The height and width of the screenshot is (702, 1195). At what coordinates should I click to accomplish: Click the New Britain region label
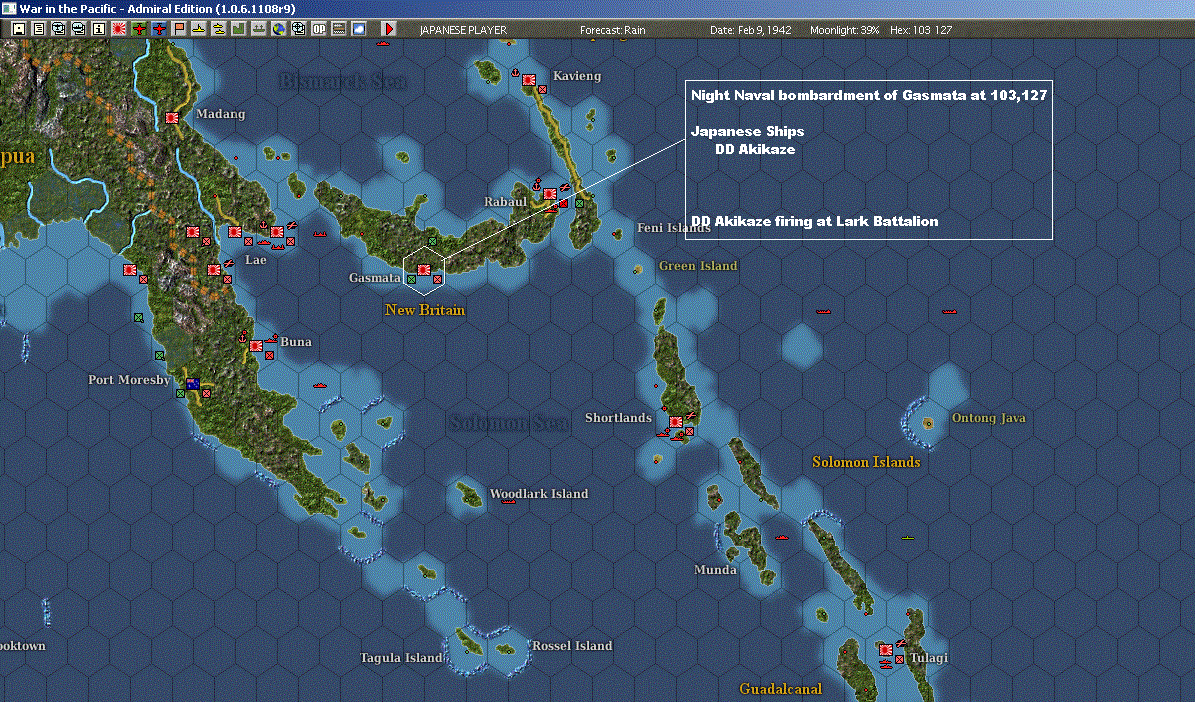pyautogui.click(x=424, y=309)
